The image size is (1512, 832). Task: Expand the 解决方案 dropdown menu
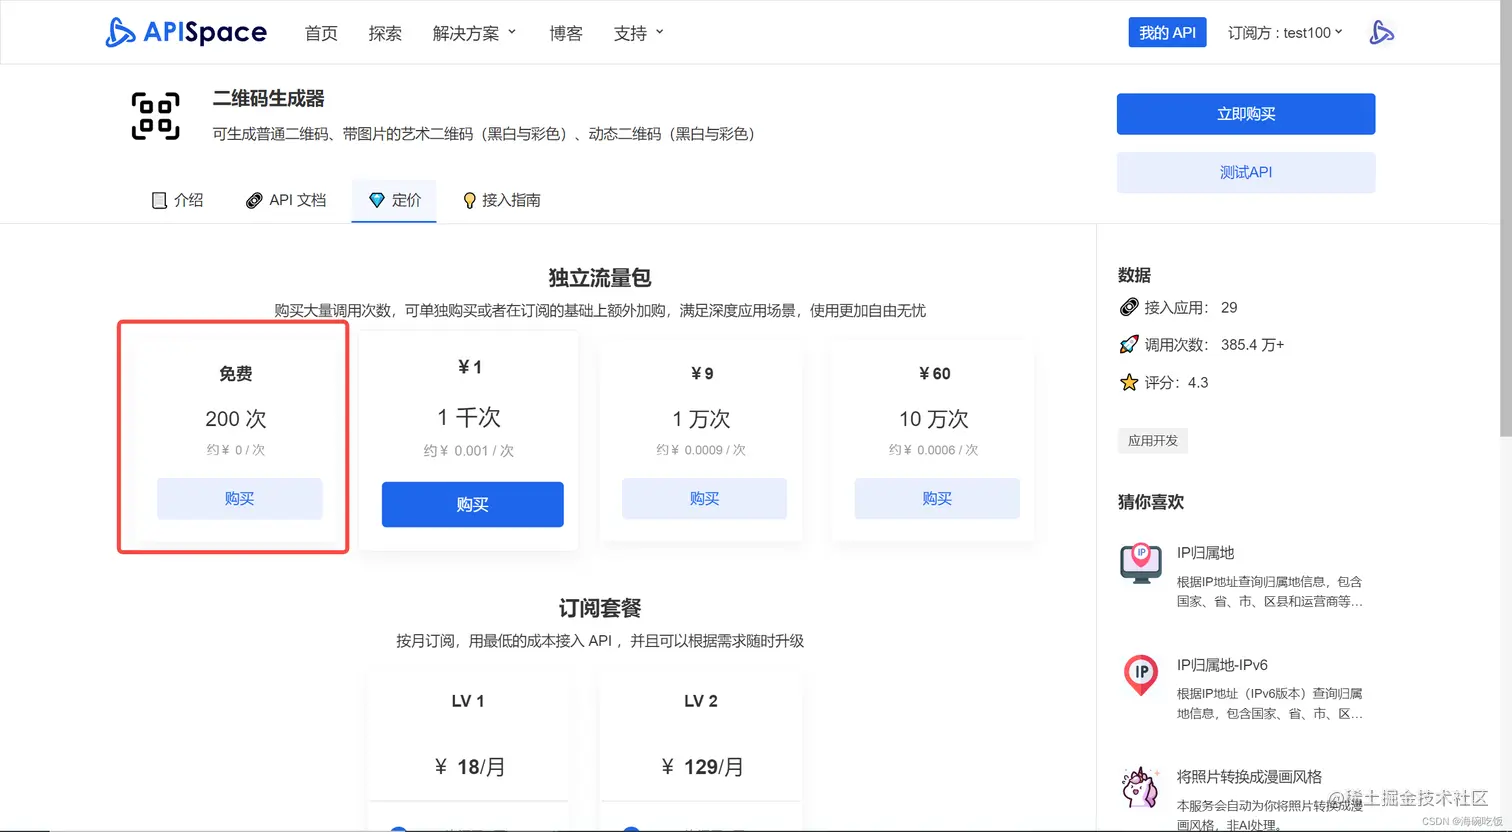point(474,31)
